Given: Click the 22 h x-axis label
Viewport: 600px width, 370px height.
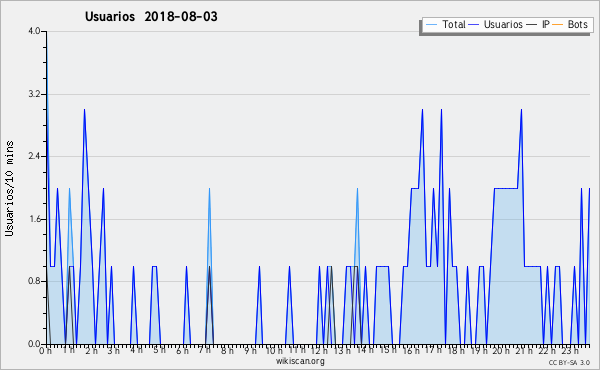Looking at the screenshot, I should tap(546, 350).
